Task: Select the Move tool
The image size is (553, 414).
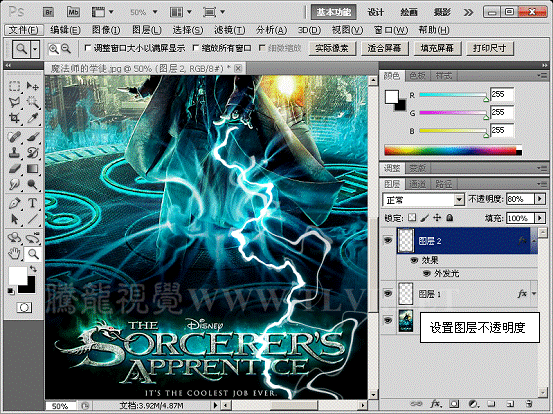Action: [32, 86]
